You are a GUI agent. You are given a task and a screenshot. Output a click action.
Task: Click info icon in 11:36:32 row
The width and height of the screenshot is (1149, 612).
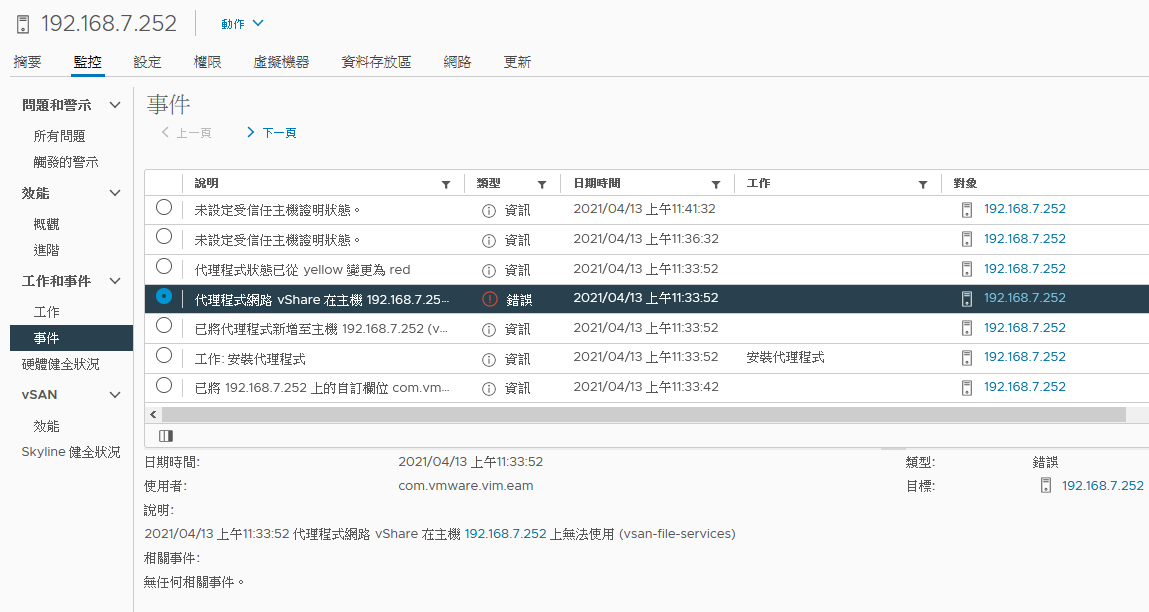pyautogui.click(x=489, y=241)
